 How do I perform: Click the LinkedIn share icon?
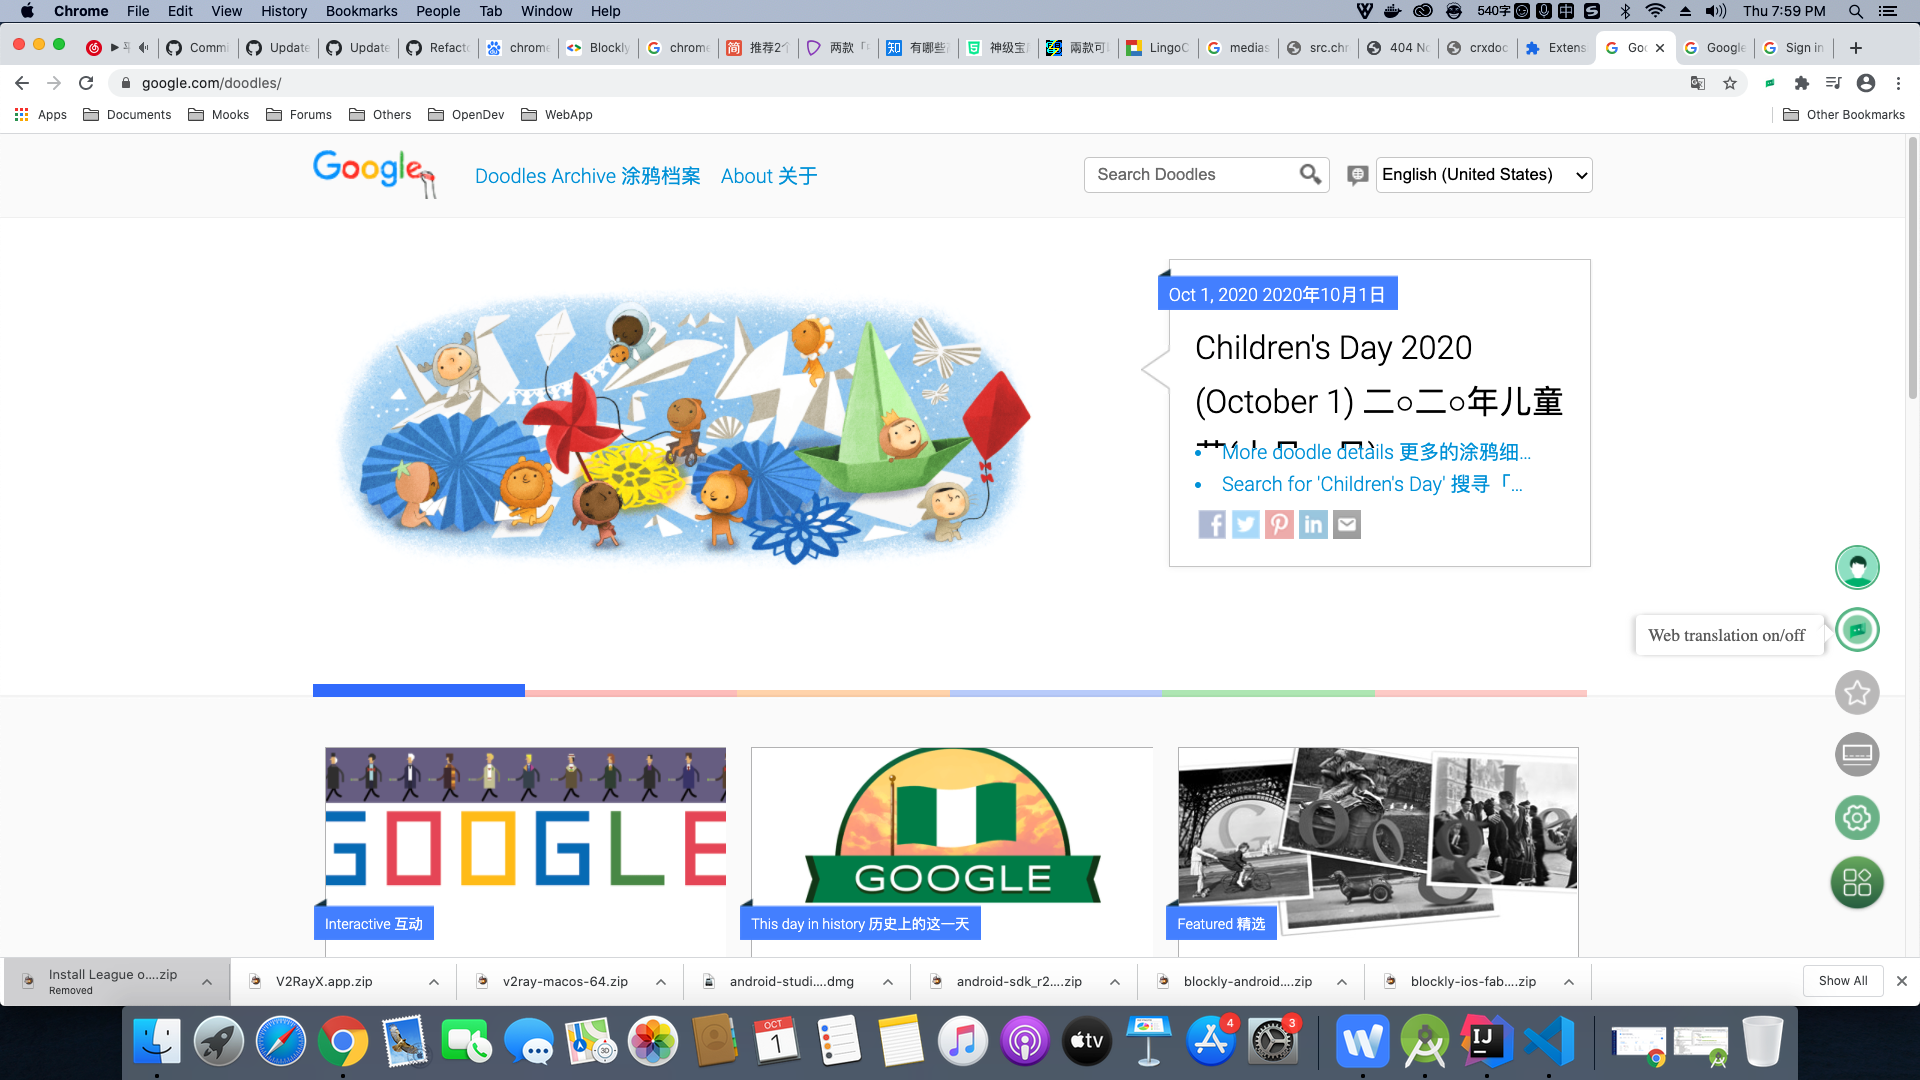point(1312,524)
